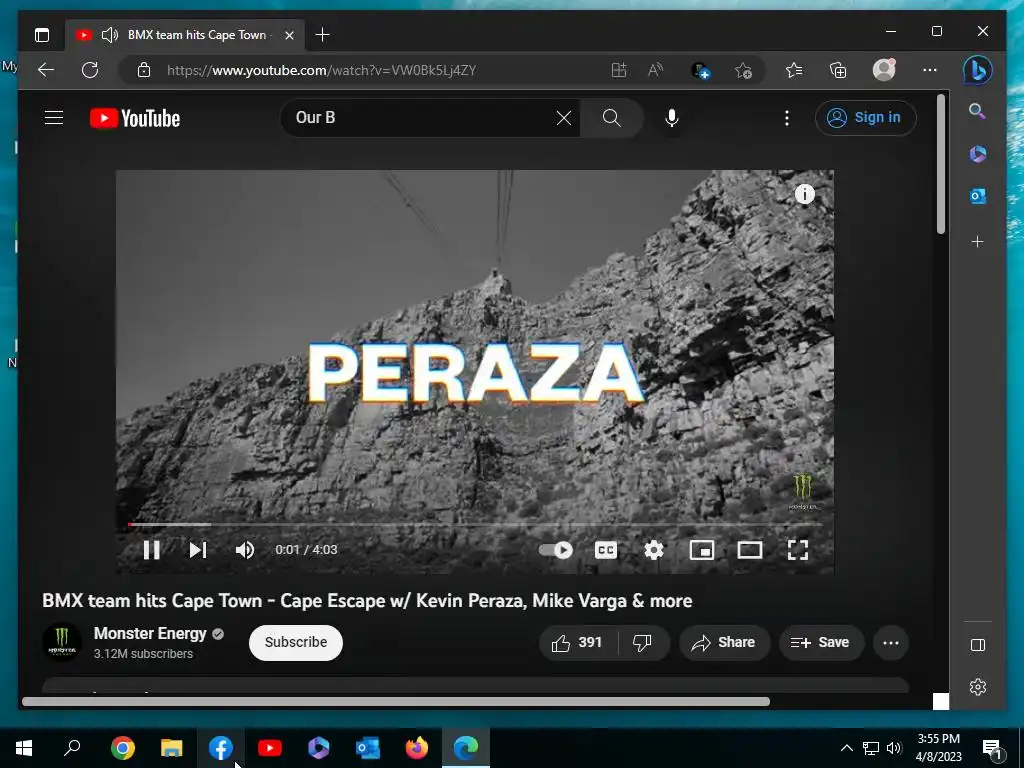Open Monster Energy channel avatar
1024x768 pixels.
pyautogui.click(x=62, y=643)
